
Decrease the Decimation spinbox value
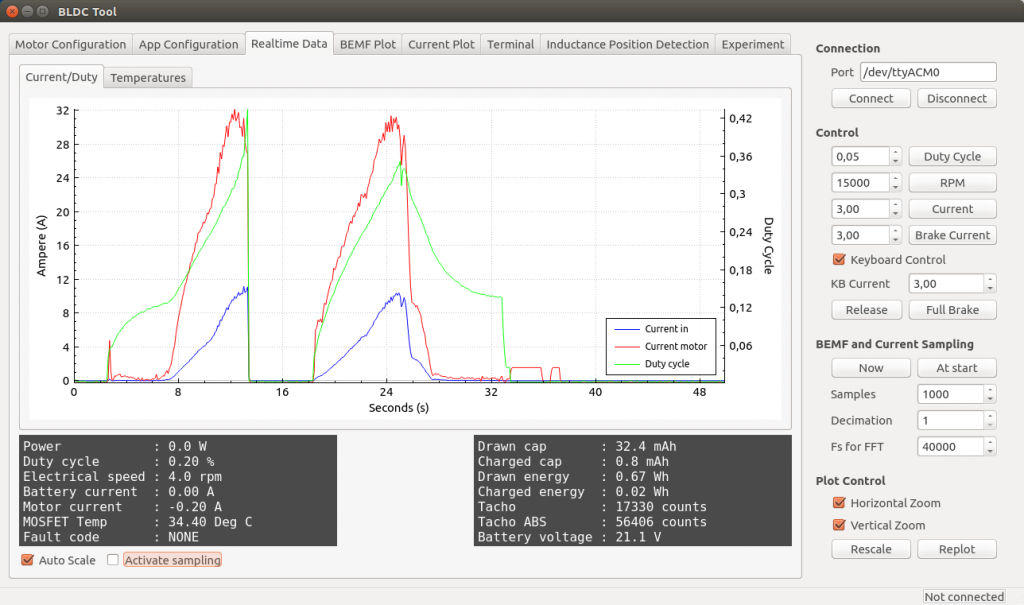[x=990, y=425]
